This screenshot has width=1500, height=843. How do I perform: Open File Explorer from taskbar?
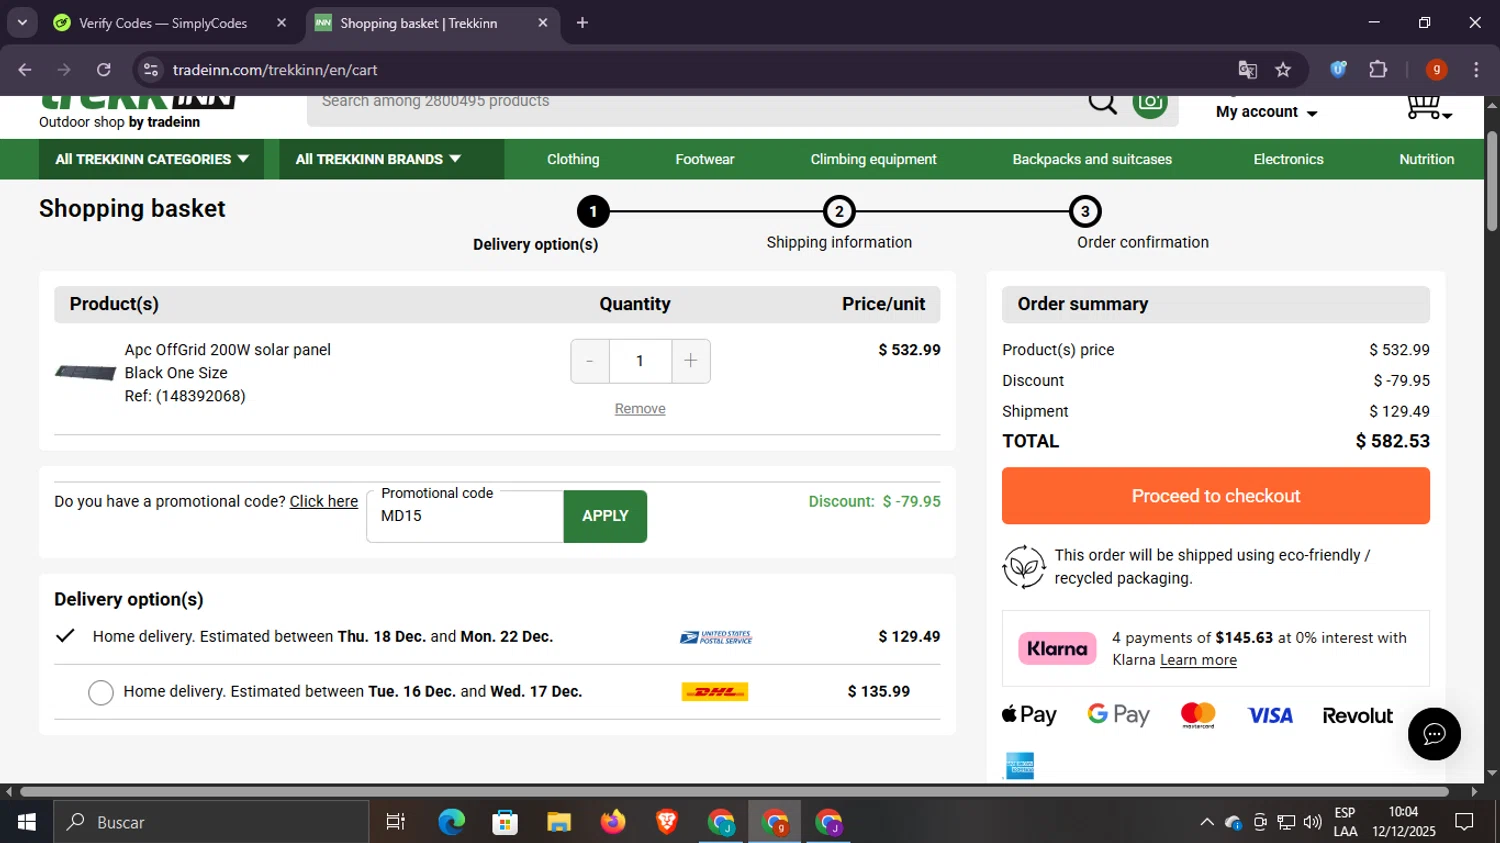559,822
